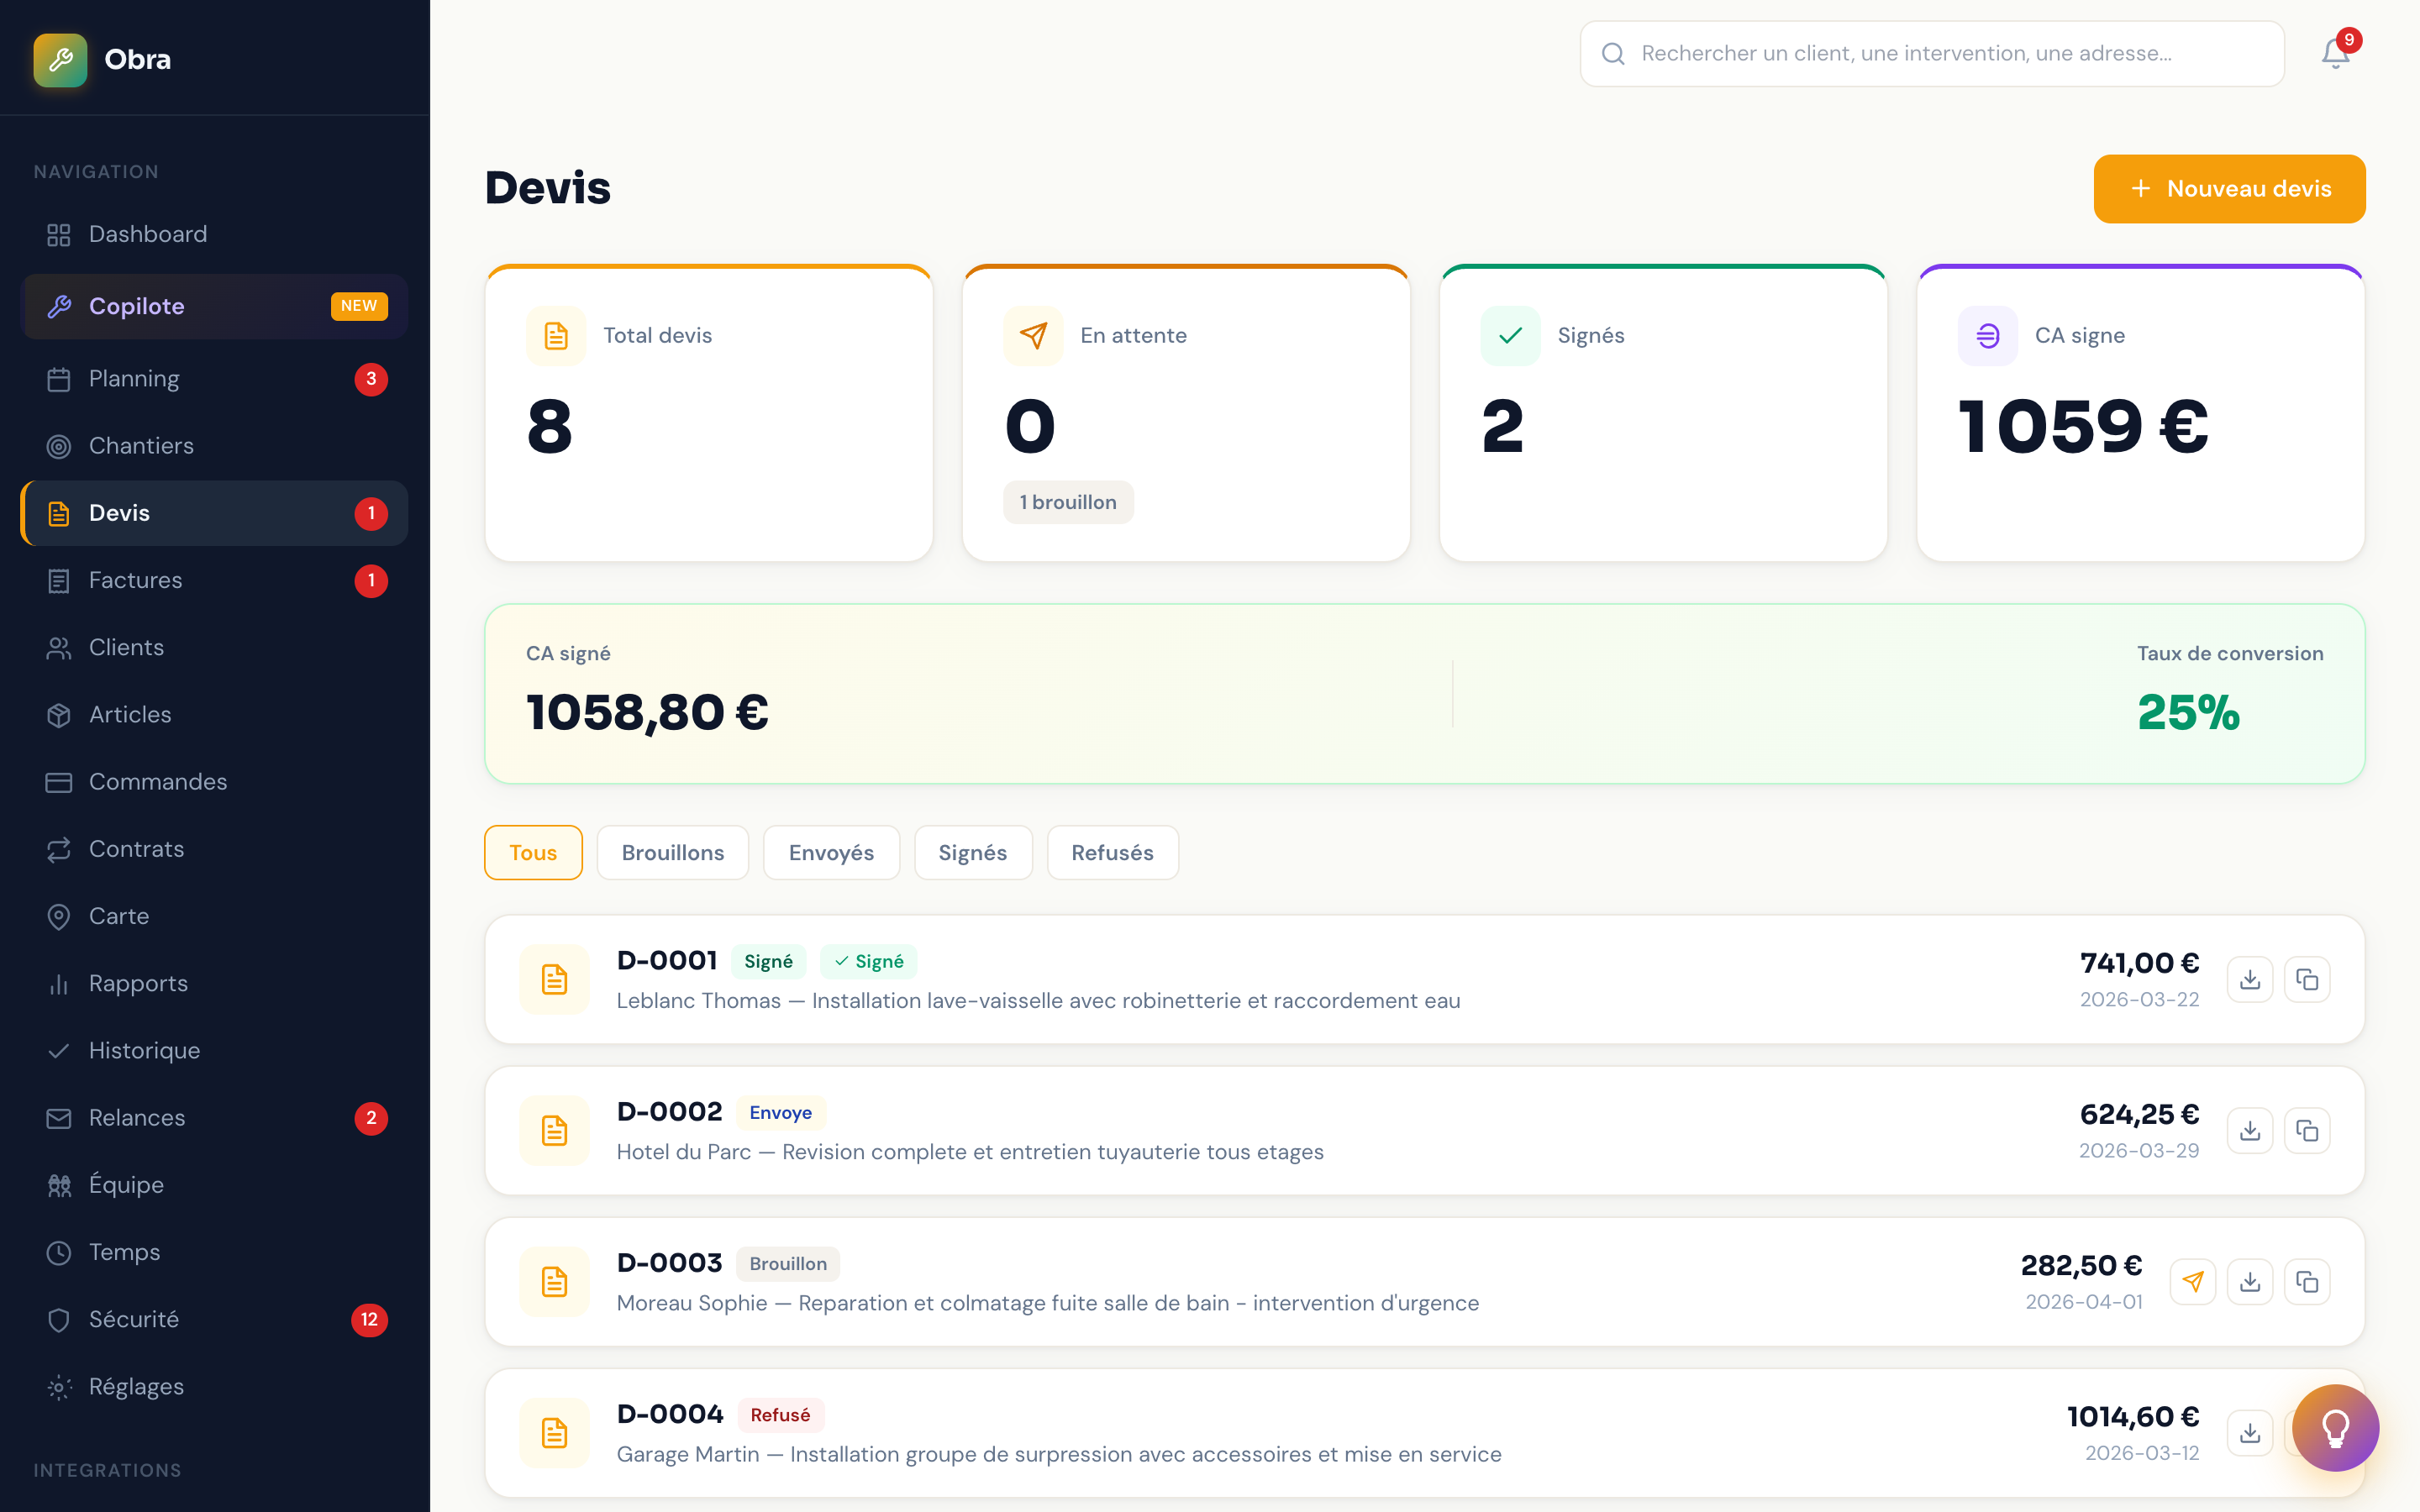Select the Refusés filter tab
Image resolution: width=2420 pixels, height=1512 pixels.
1112,852
